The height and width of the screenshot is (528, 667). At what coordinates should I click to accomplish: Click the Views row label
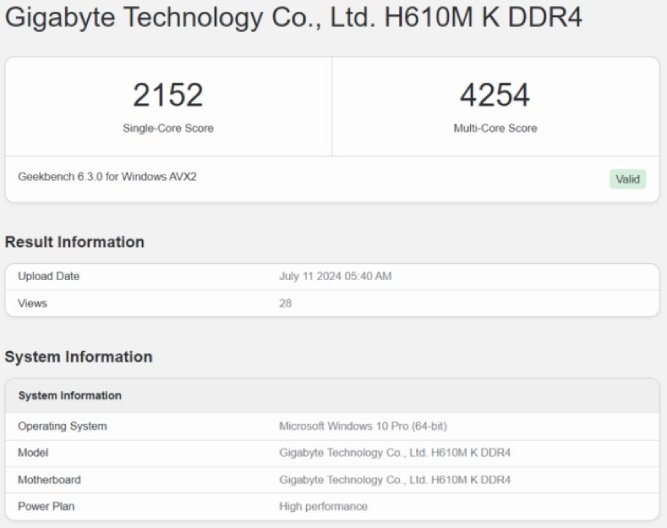[32, 303]
